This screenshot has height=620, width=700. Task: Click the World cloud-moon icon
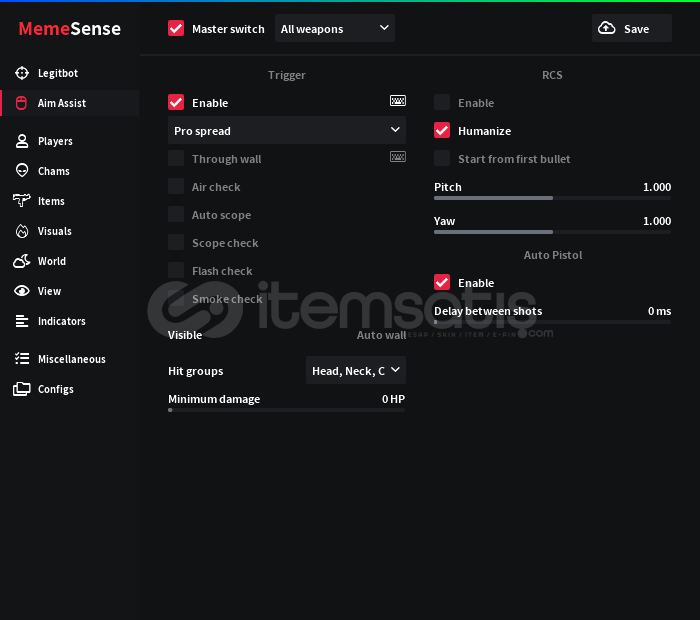[21, 261]
